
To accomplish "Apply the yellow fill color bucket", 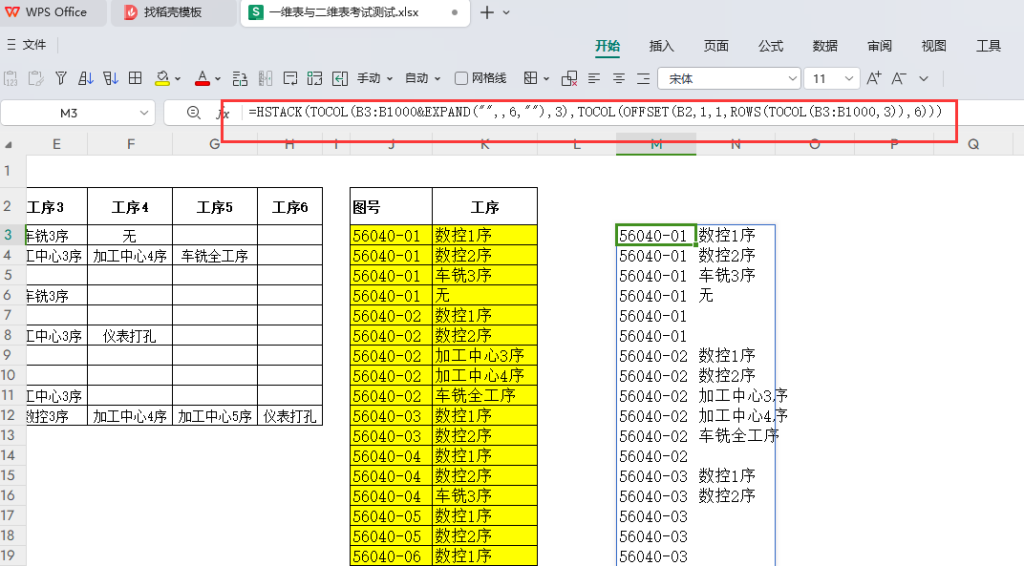I will [162, 78].
